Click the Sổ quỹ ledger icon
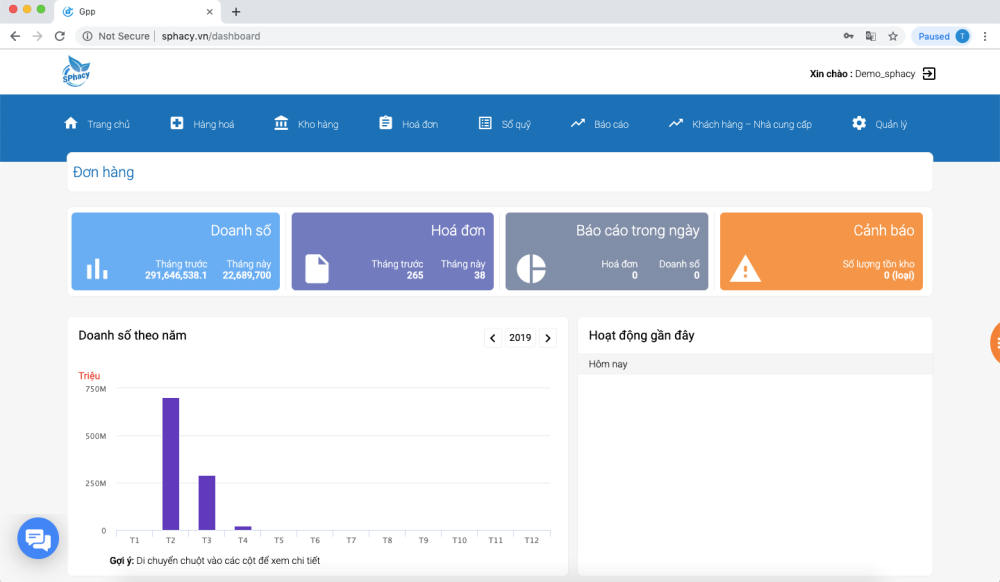This screenshot has width=1000, height=582. pos(485,123)
